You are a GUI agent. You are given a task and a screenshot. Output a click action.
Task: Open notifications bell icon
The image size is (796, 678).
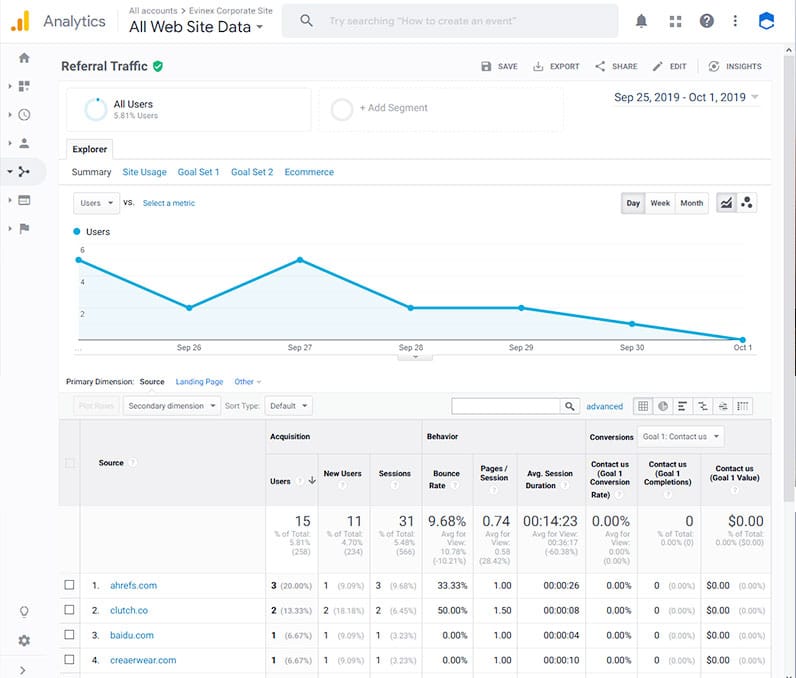tap(642, 21)
